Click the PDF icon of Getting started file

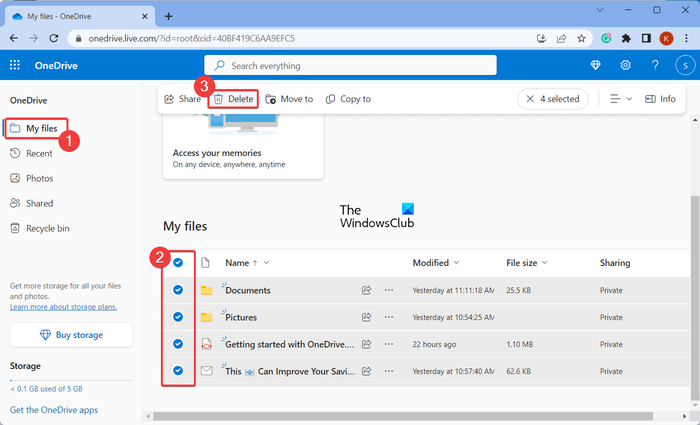tap(206, 344)
